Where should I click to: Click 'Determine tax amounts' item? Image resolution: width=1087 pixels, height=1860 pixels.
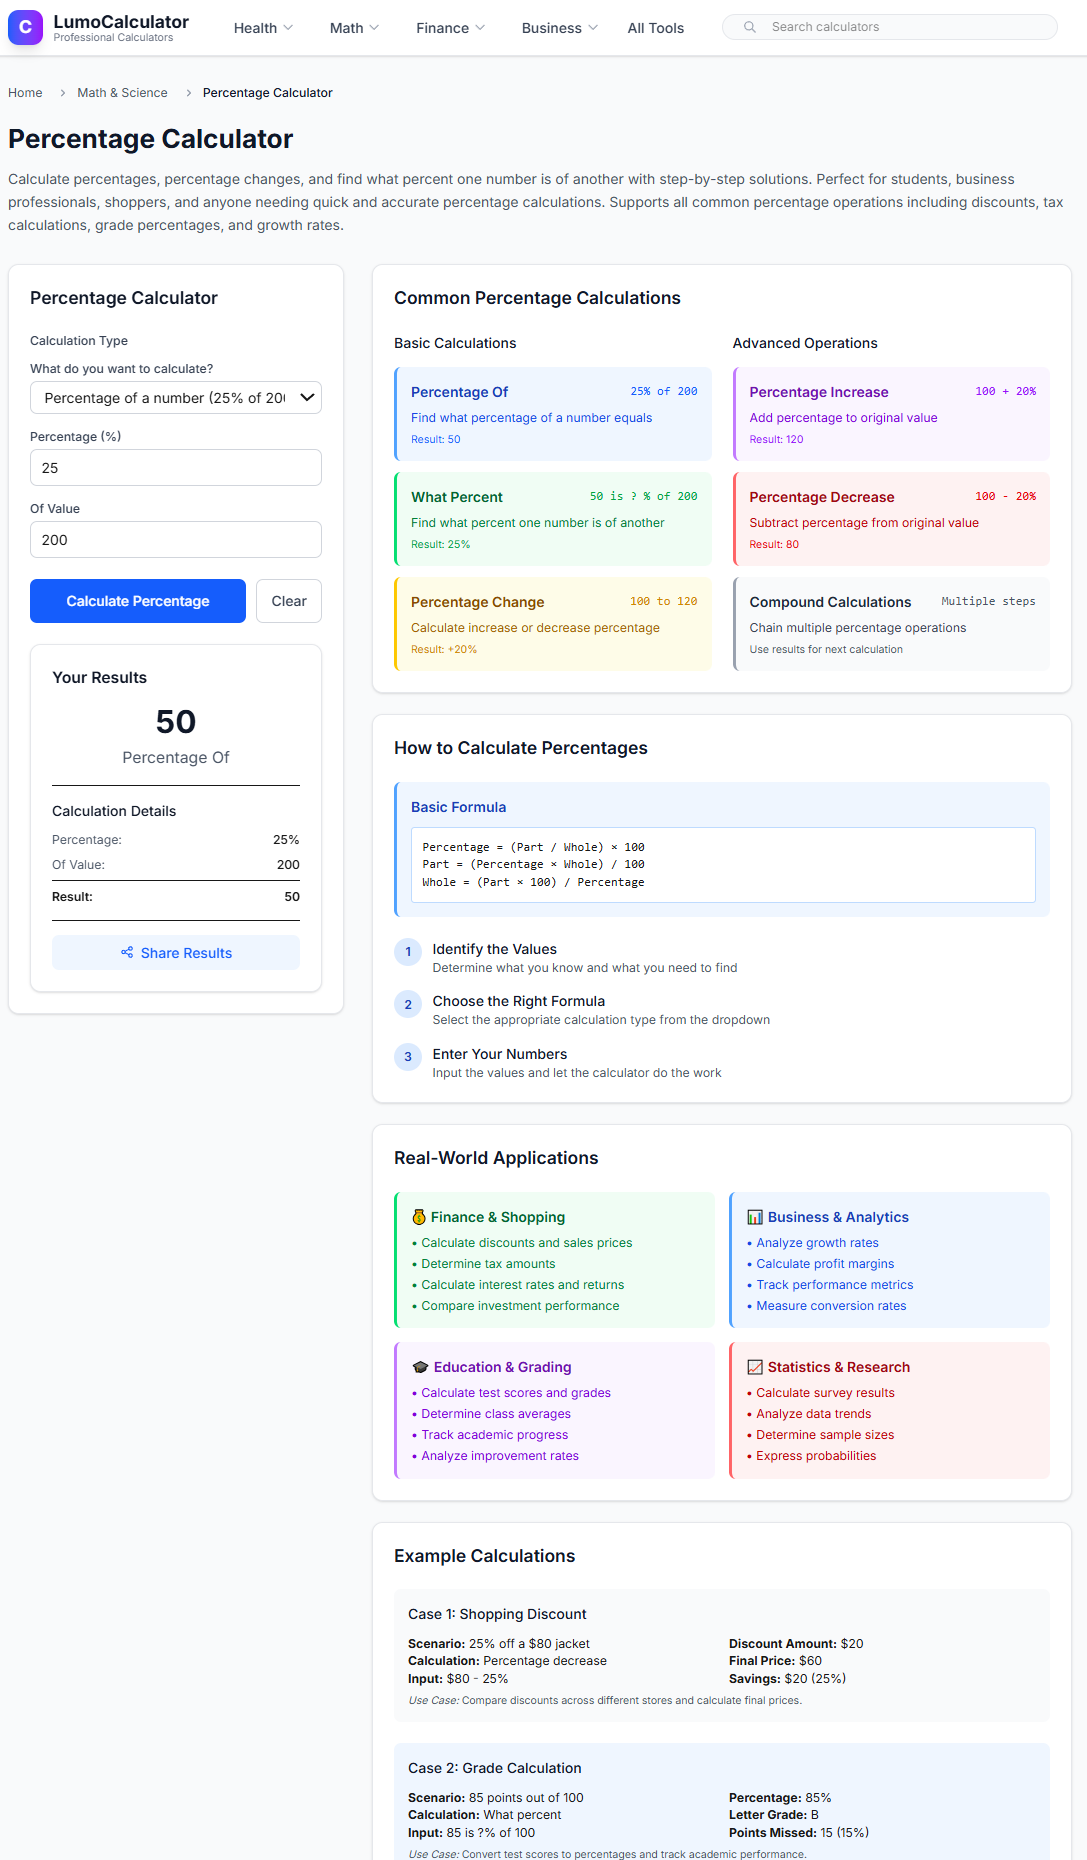pos(488,1264)
